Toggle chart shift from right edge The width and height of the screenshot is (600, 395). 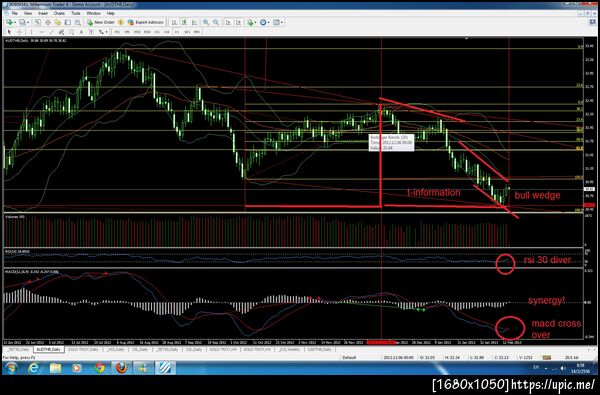pyautogui.click(x=238, y=22)
